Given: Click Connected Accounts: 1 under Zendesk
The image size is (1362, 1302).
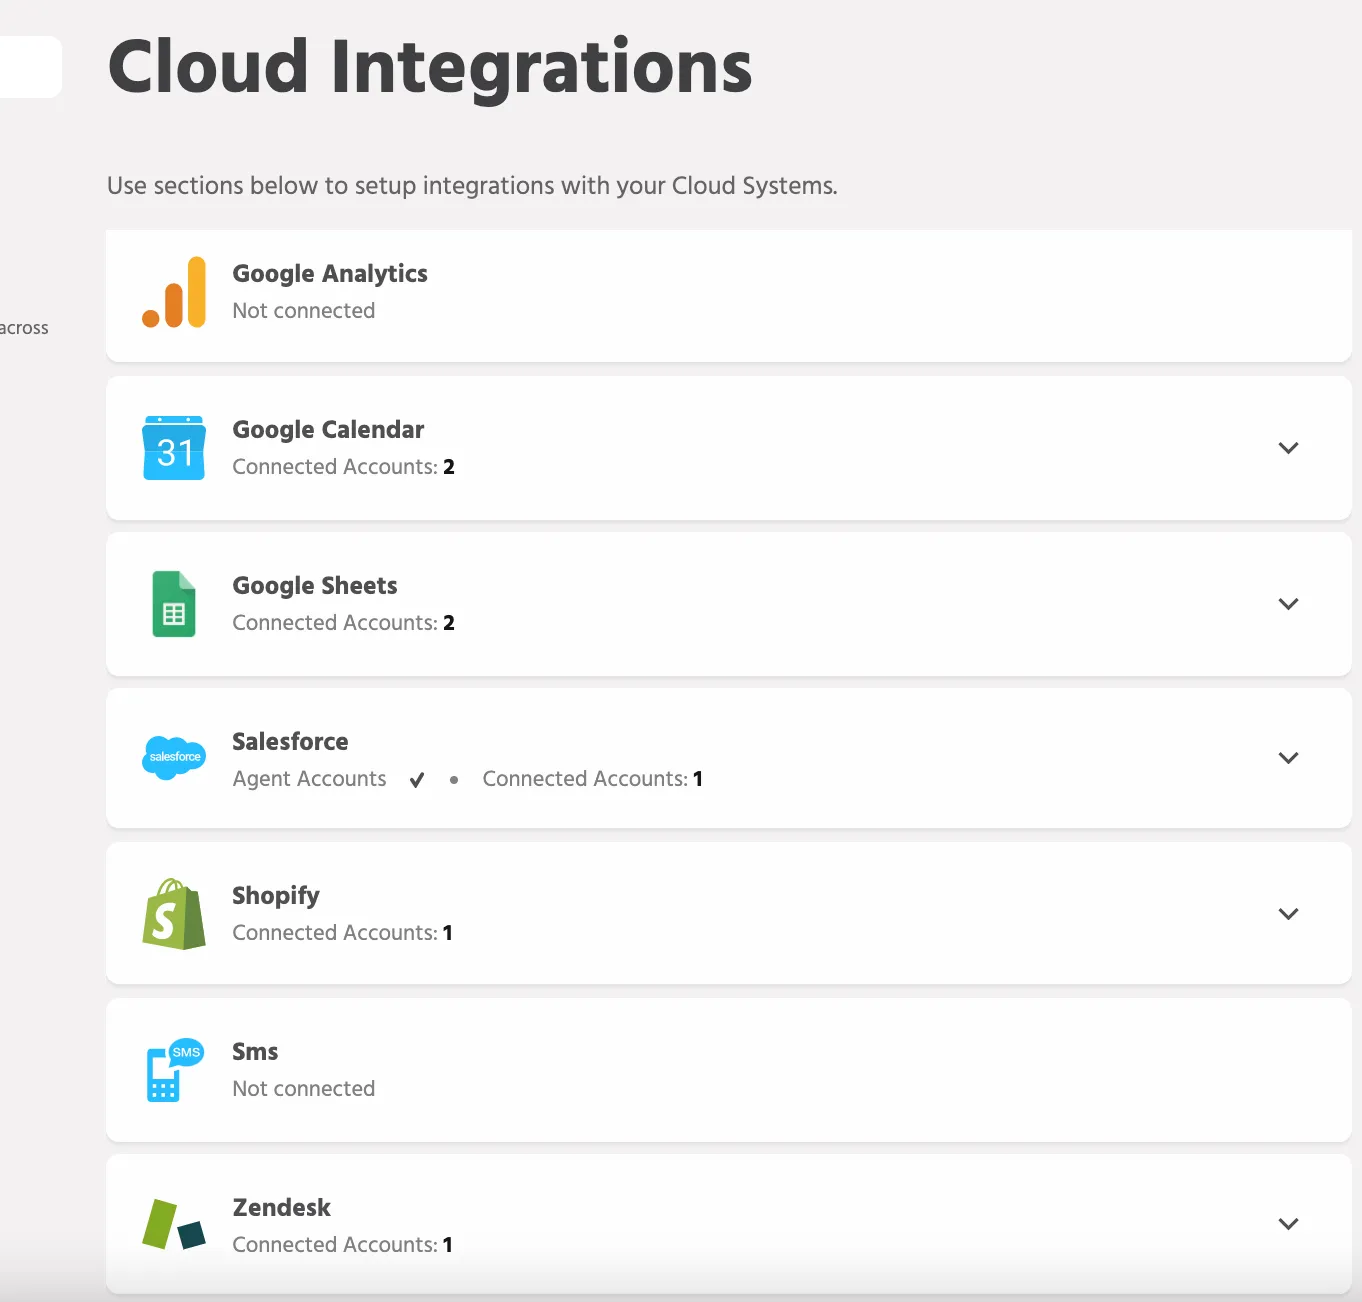Looking at the screenshot, I should (343, 1245).
